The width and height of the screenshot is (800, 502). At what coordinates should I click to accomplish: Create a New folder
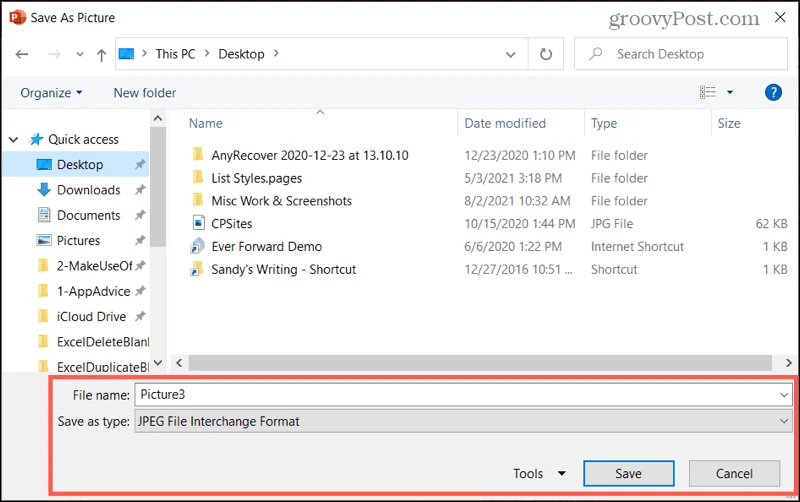(x=145, y=93)
